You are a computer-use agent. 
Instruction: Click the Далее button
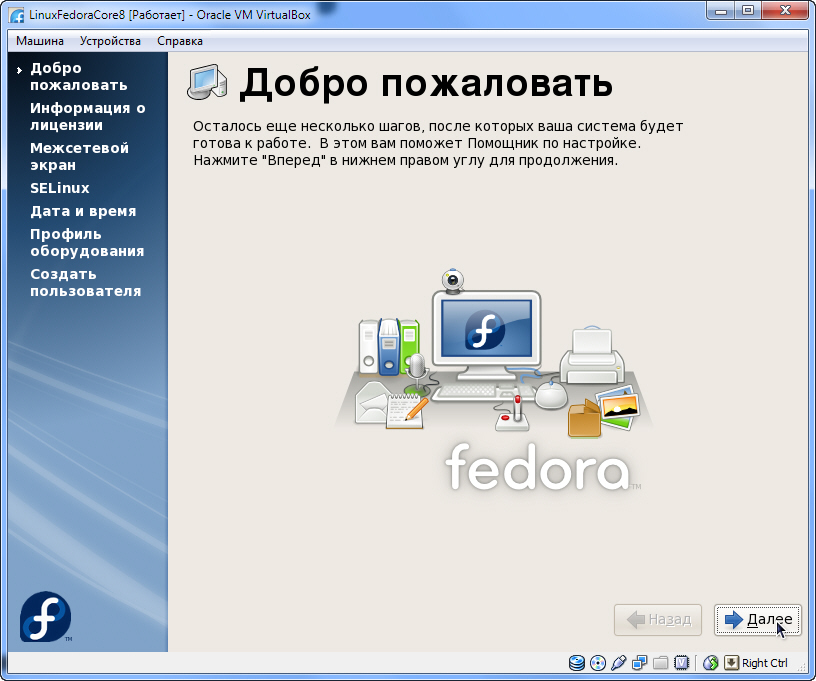757,620
